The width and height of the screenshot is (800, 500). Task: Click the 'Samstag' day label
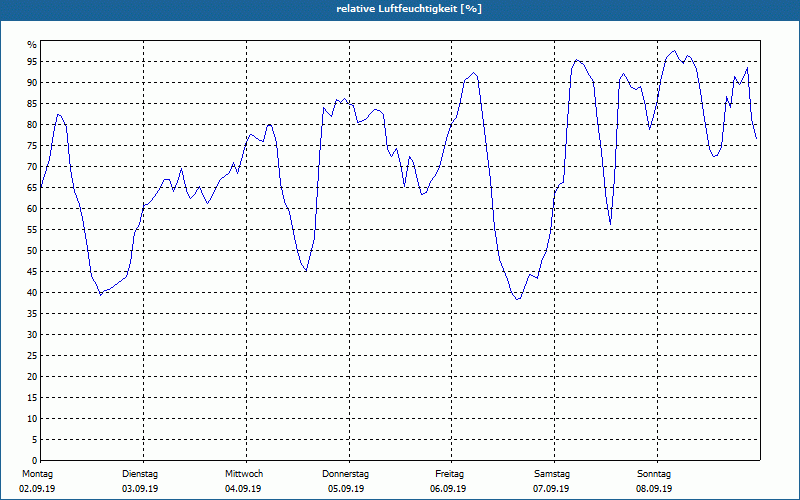(552, 474)
